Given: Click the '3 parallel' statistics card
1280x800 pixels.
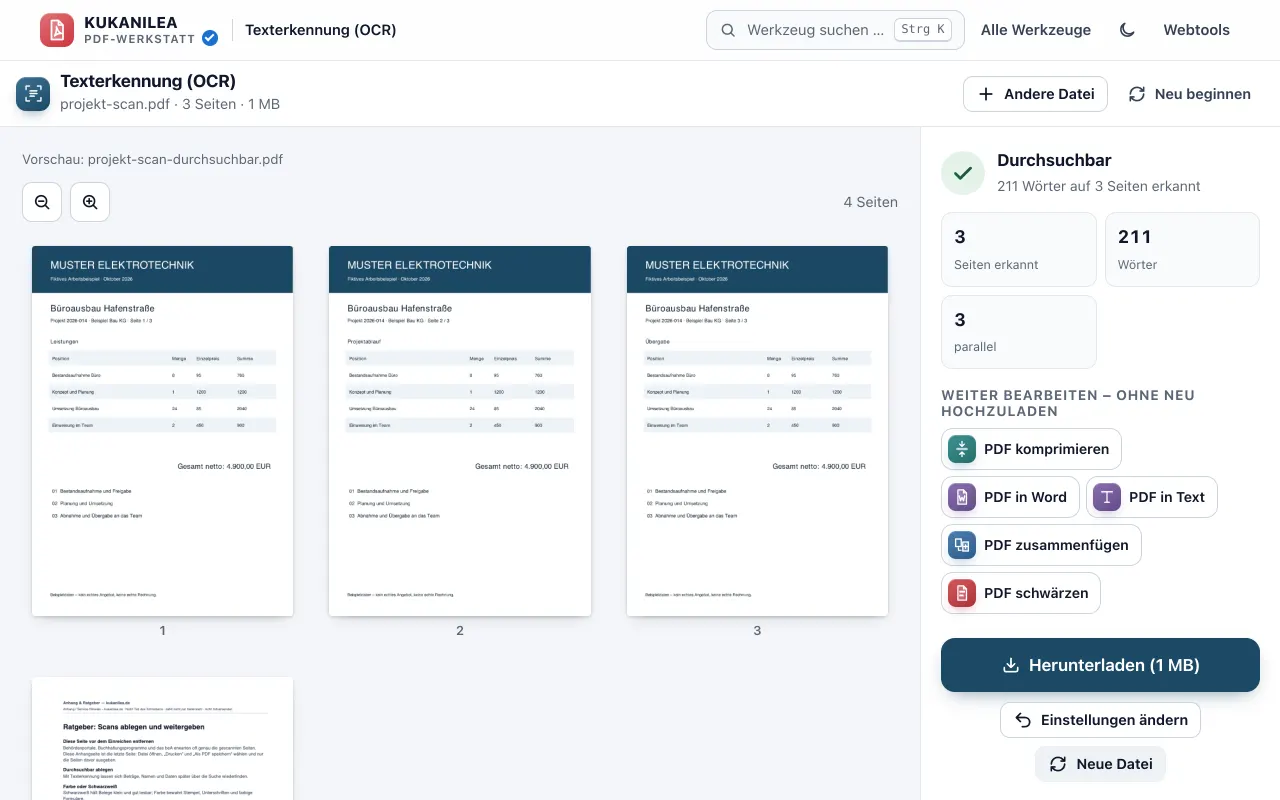Looking at the screenshot, I should pos(1019,332).
